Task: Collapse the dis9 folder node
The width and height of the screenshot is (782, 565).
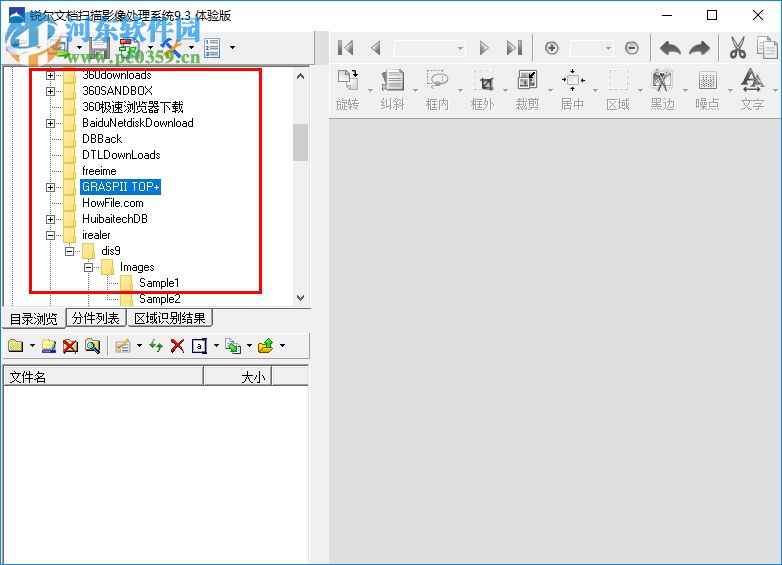Action: [69, 251]
